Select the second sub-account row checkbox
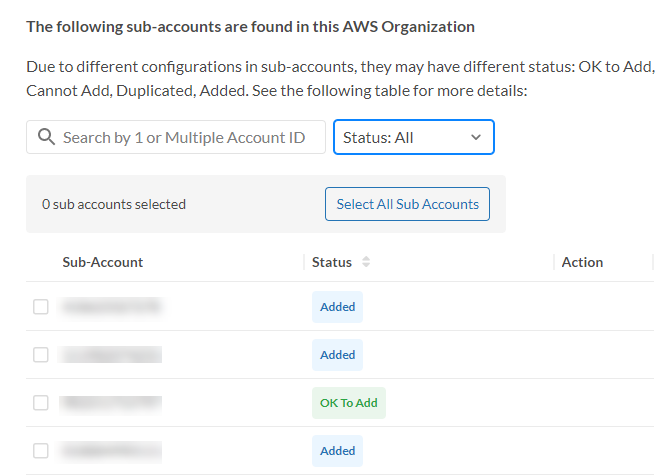This screenshot has height=475, width=672. (x=41, y=355)
